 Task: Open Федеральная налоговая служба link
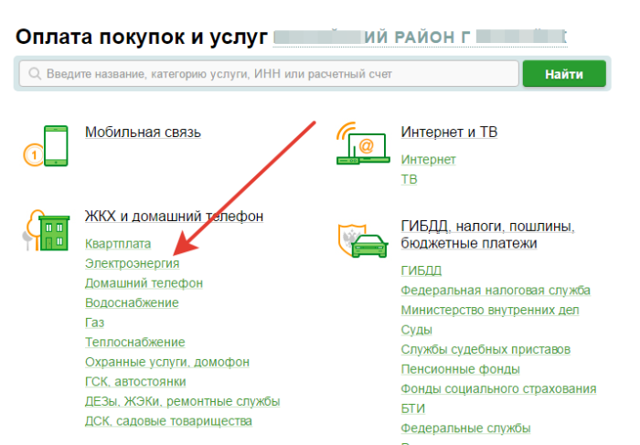click(x=496, y=290)
